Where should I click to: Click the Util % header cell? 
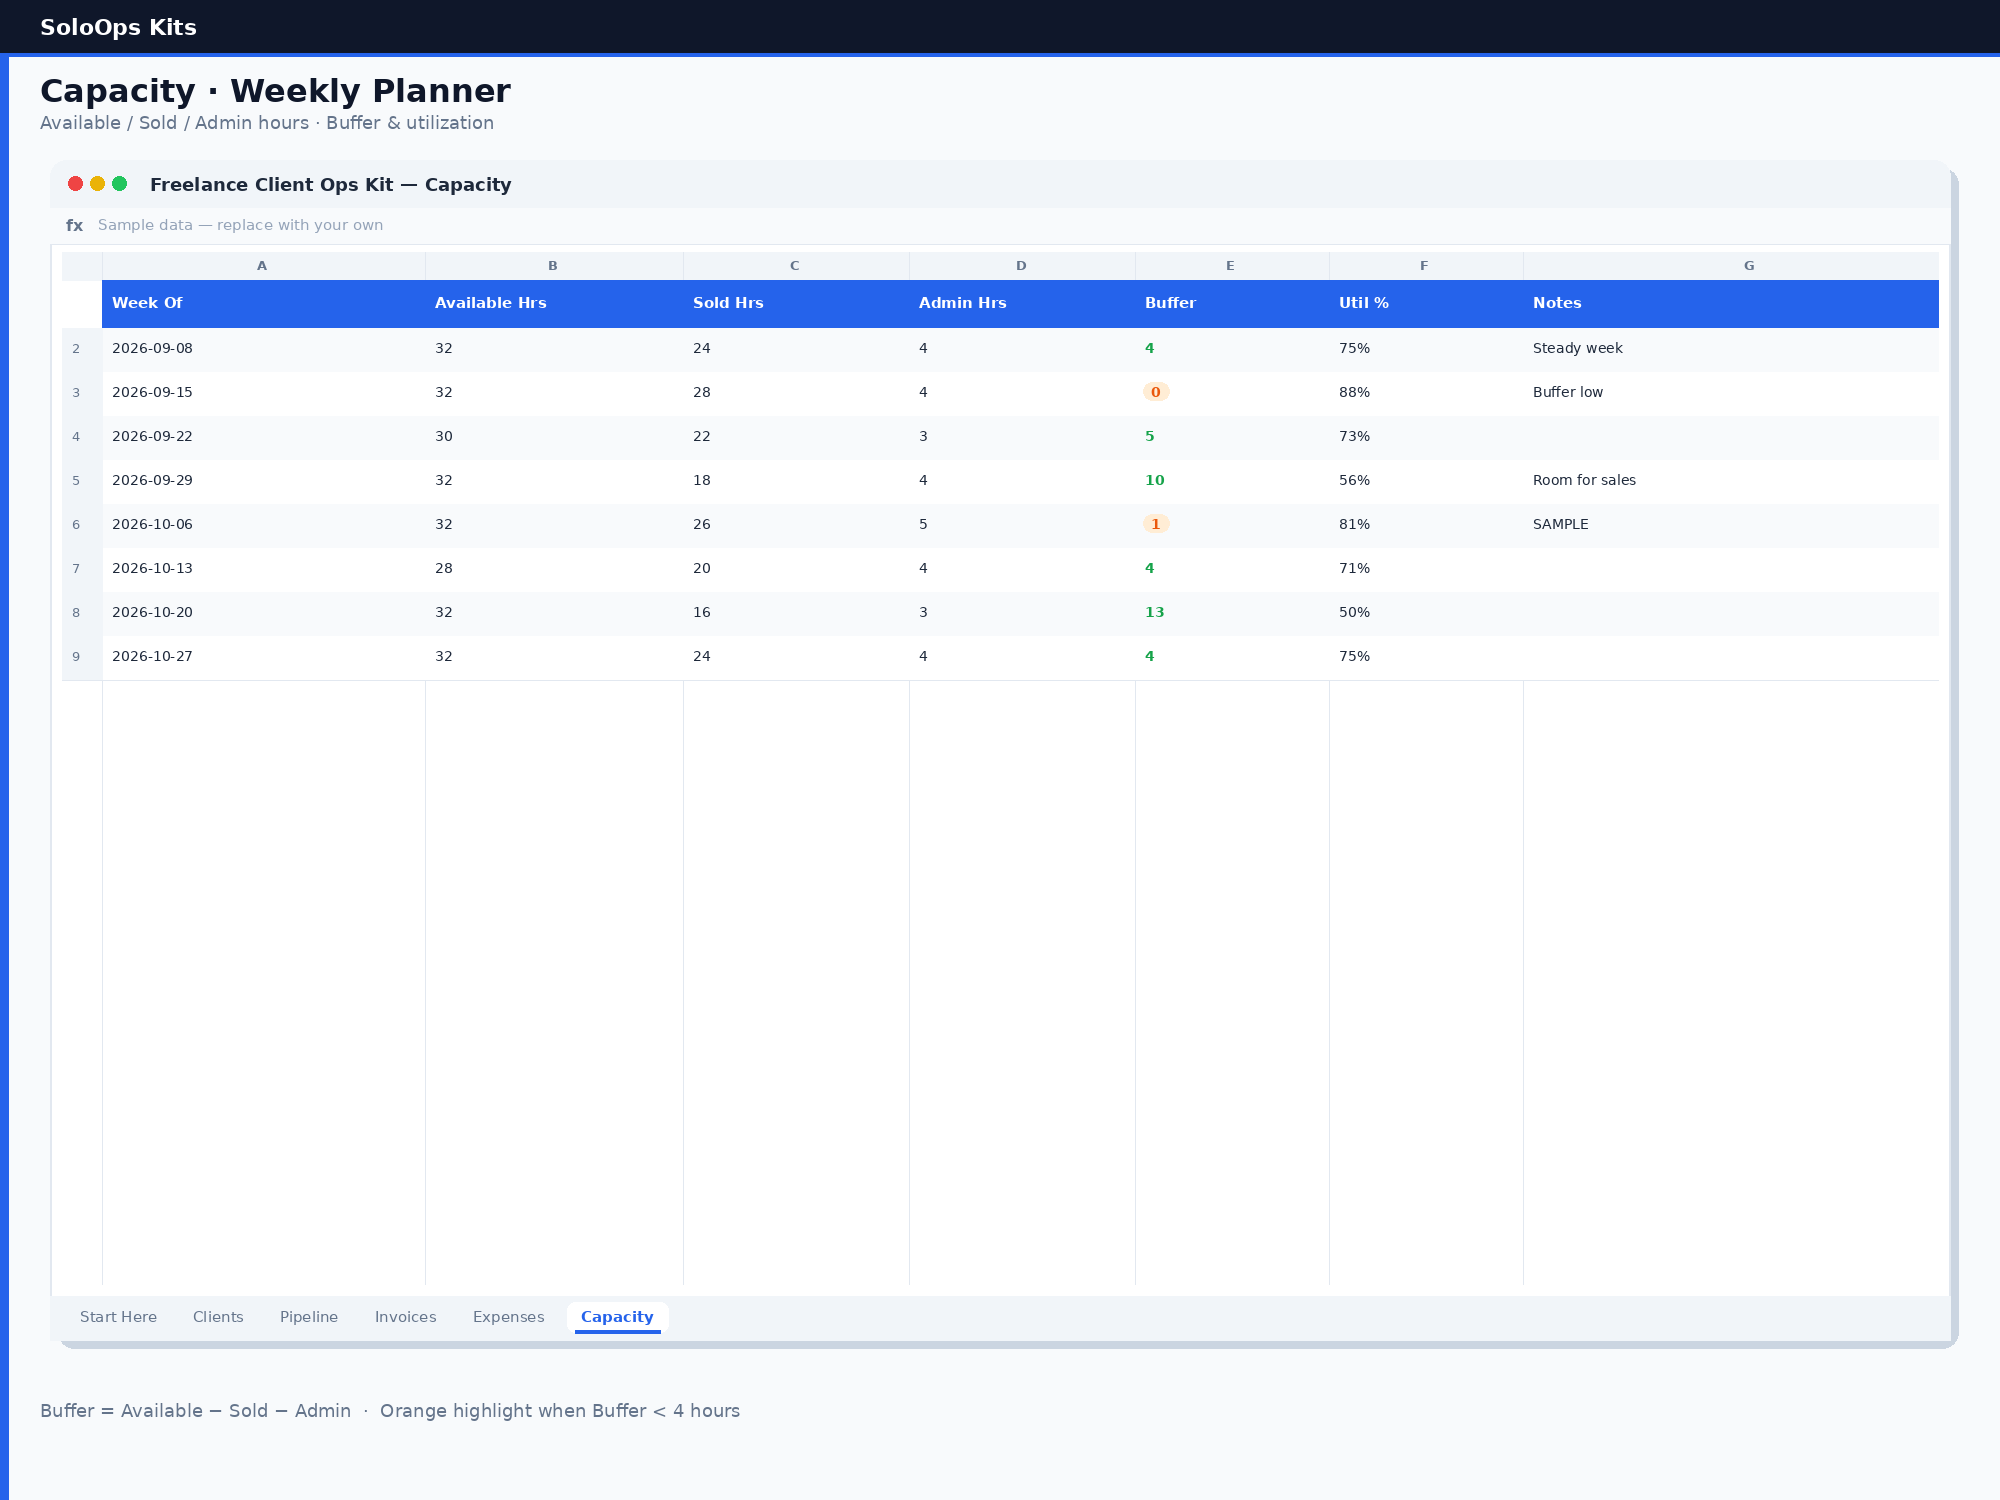click(1426, 303)
